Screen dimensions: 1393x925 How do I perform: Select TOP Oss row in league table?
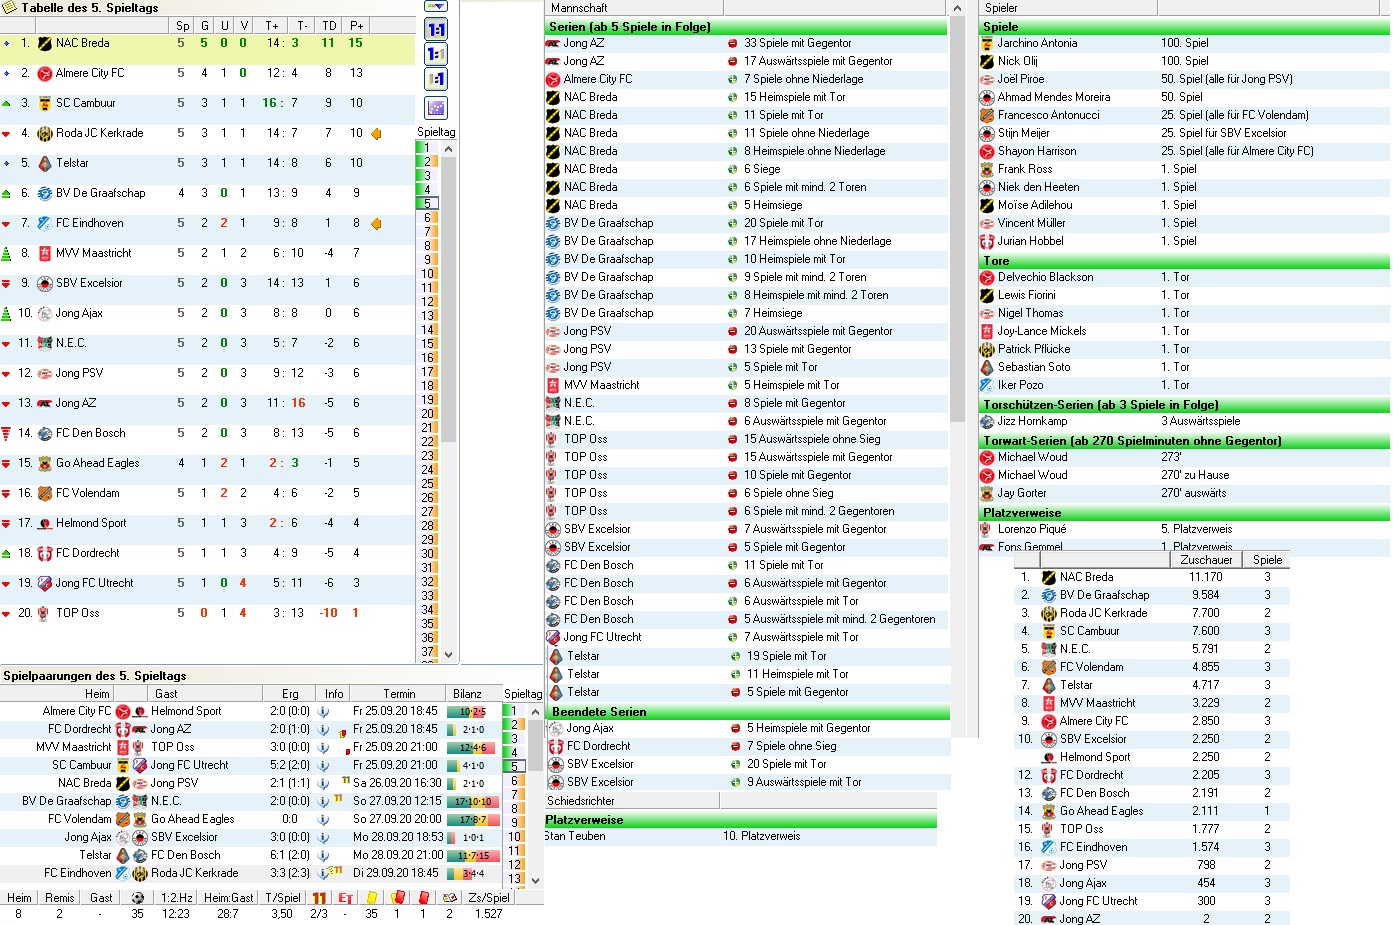click(207, 613)
